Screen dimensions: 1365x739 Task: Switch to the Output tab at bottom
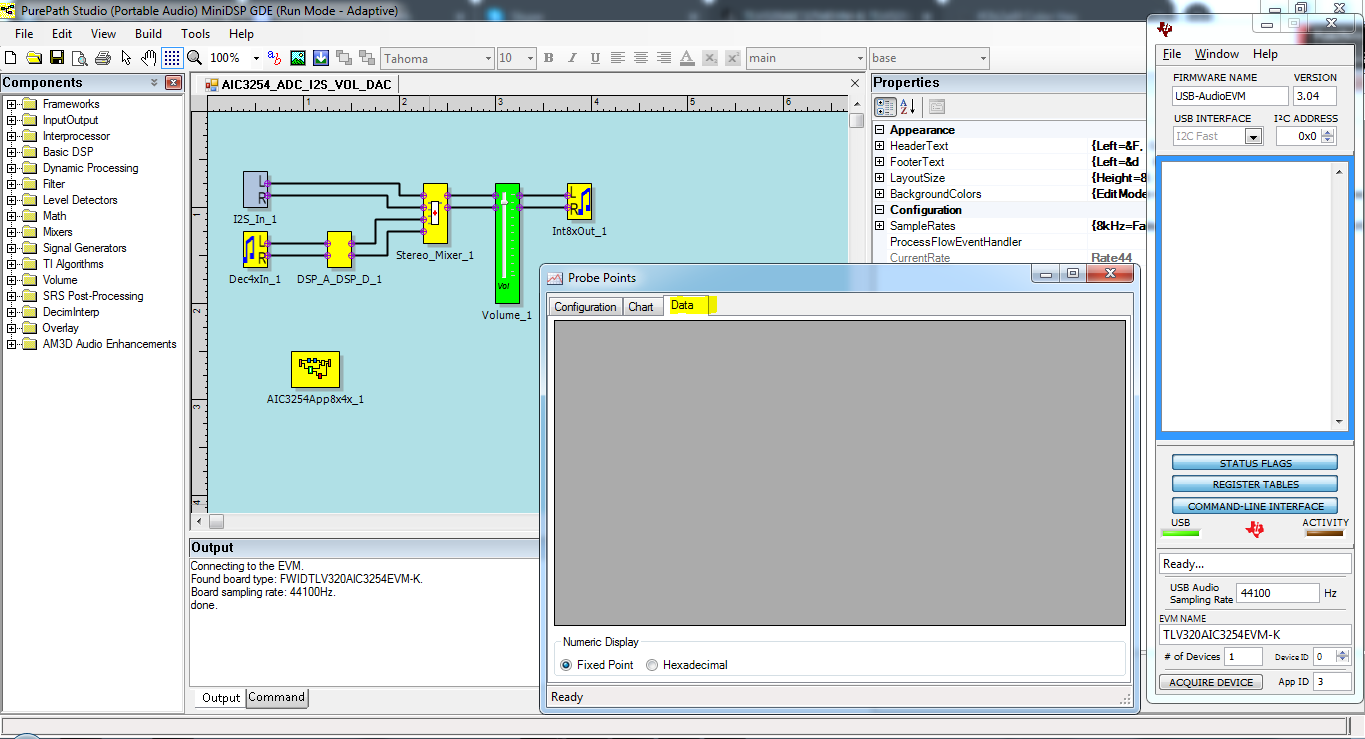point(221,698)
